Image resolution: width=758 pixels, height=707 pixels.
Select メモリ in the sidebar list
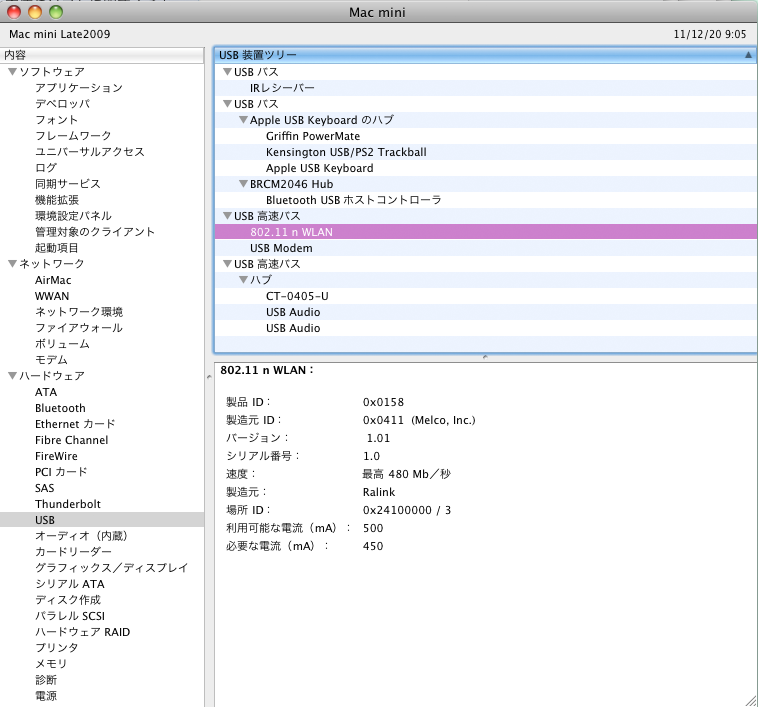(51, 664)
